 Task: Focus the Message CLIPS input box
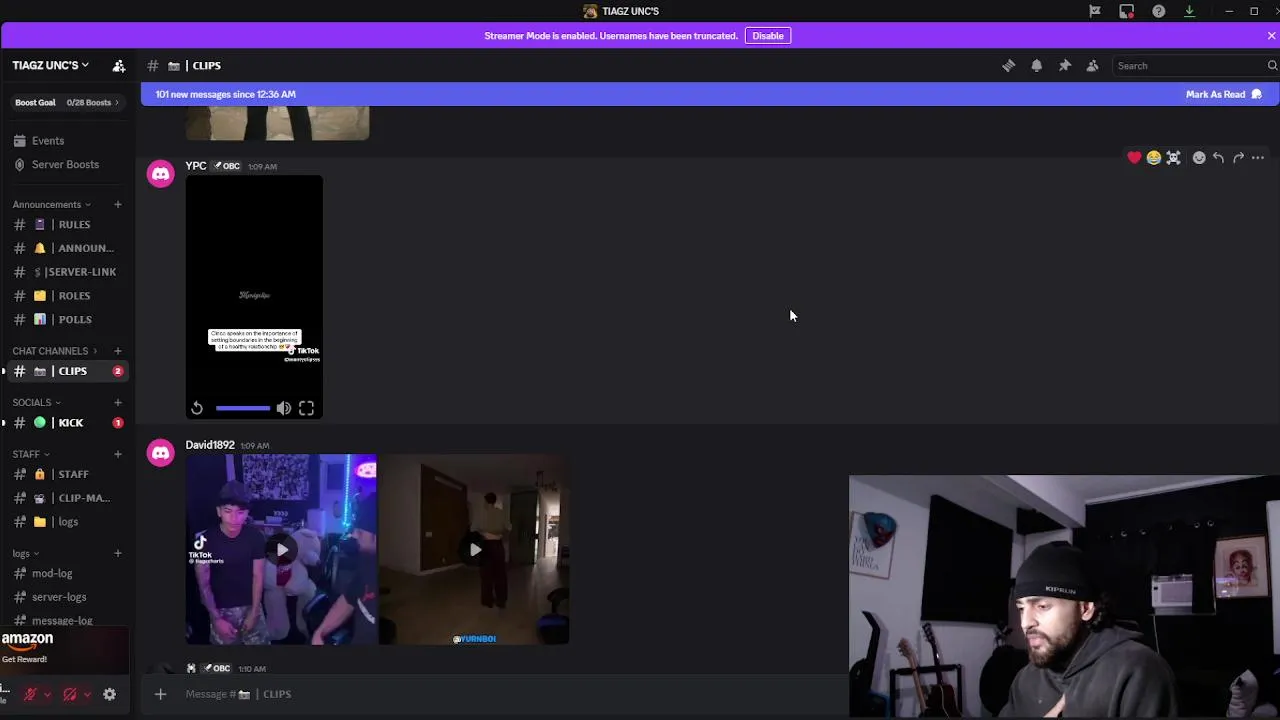click(x=510, y=694)
